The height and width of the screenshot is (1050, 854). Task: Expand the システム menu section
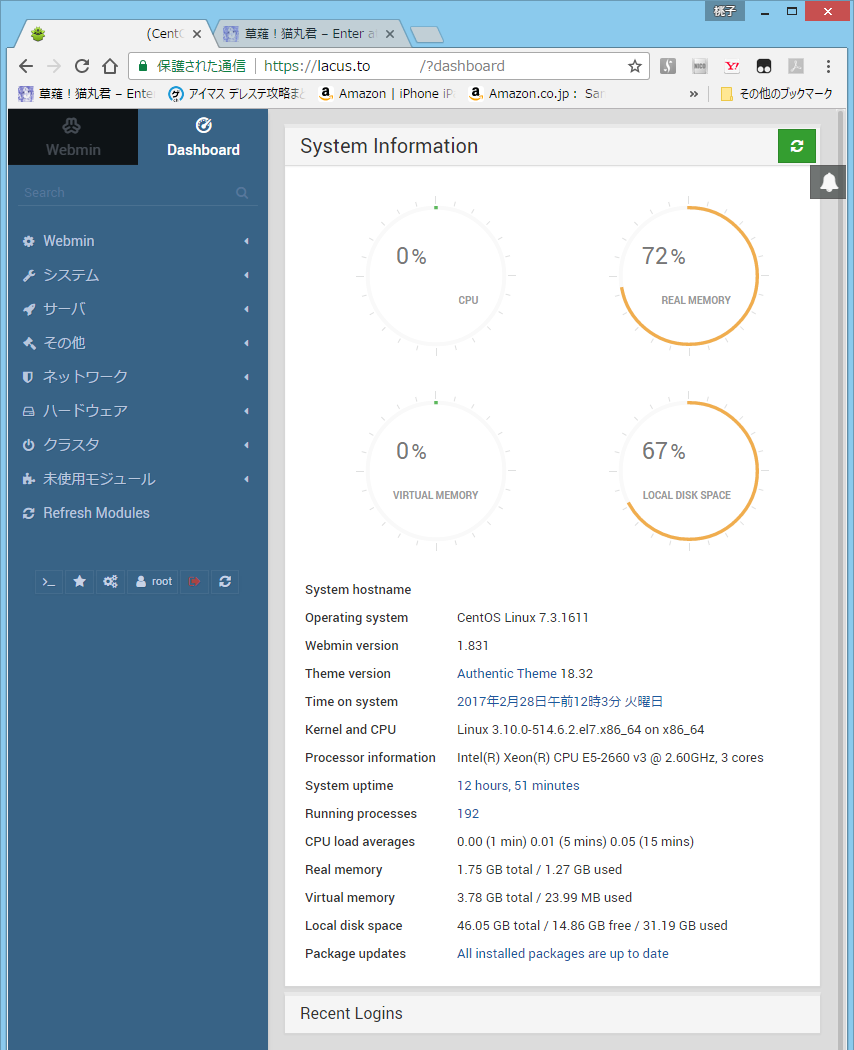coord(70,275)
